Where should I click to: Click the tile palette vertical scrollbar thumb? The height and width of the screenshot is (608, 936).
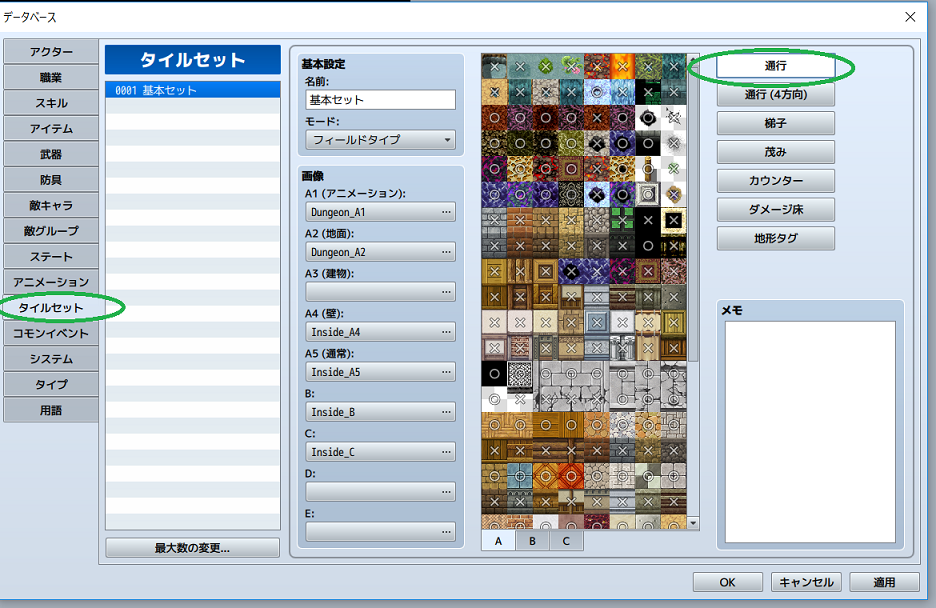coord(693,212)
